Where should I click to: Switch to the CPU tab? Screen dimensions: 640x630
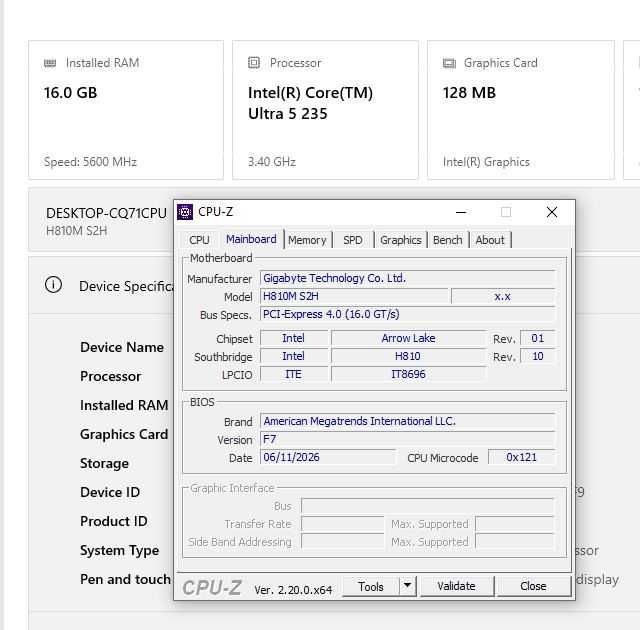(199, 240)
